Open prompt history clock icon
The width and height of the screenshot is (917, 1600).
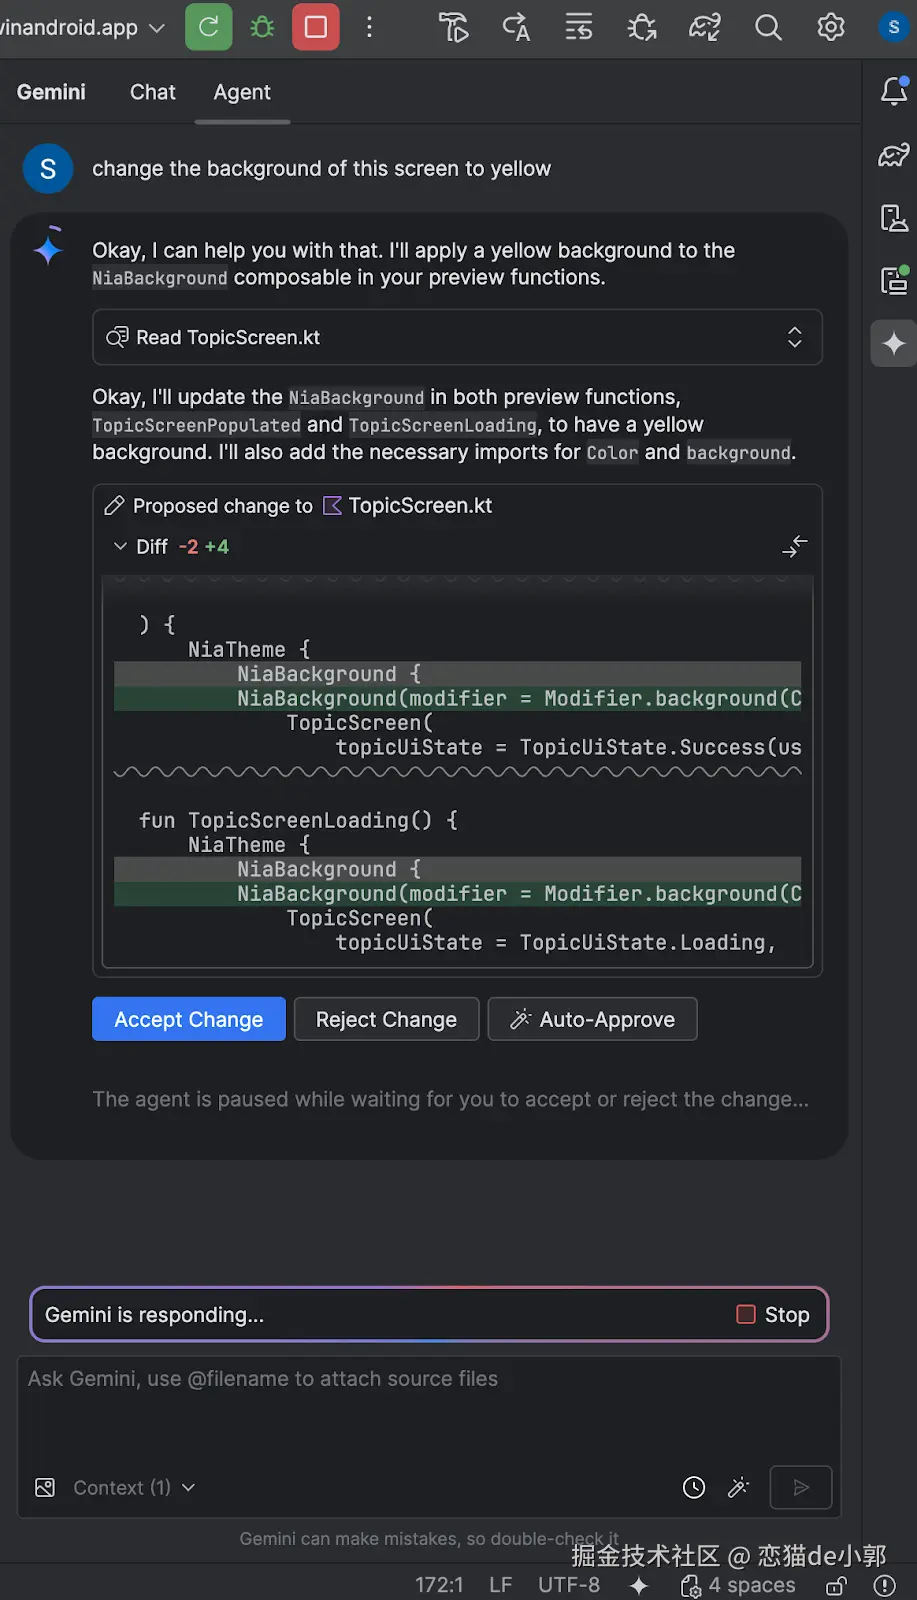(693, 1487)
